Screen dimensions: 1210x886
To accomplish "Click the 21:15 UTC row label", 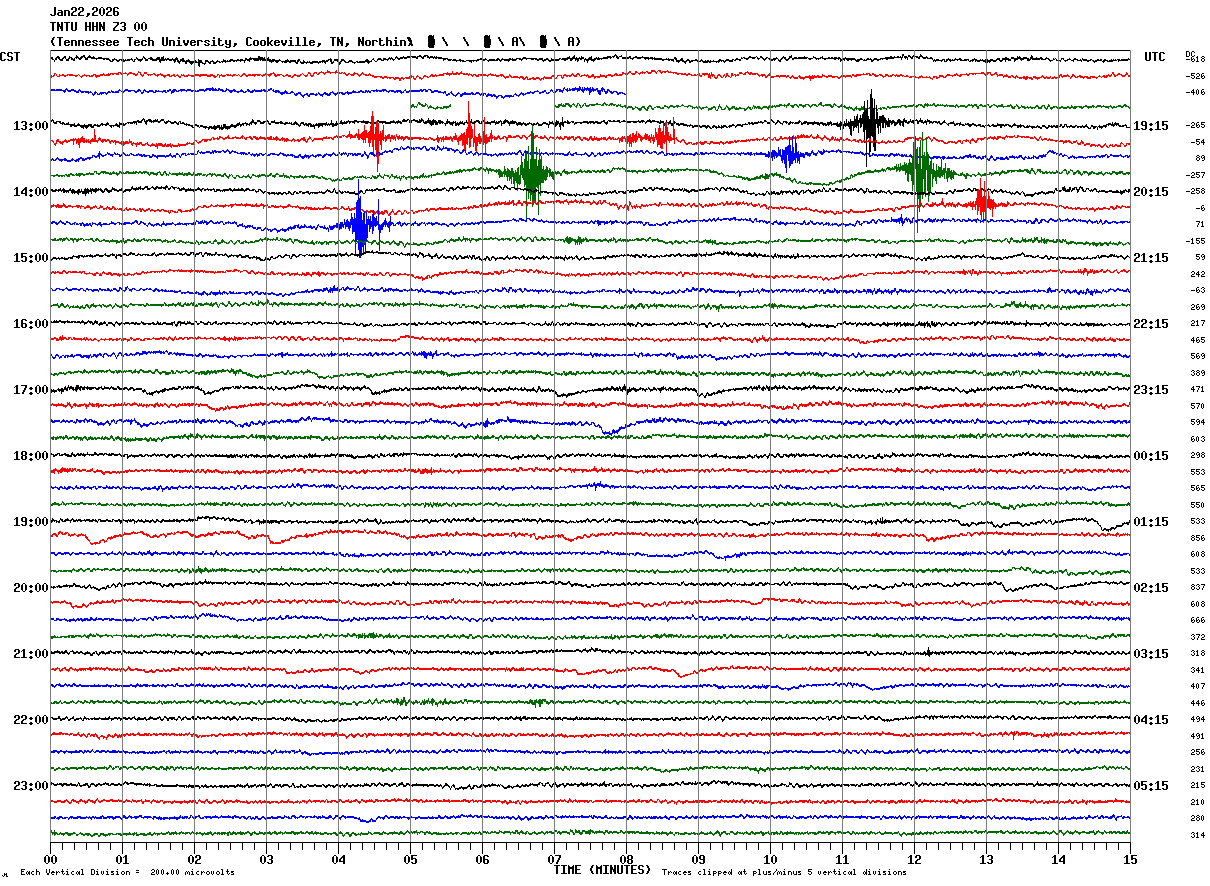I will point(1151,258).
